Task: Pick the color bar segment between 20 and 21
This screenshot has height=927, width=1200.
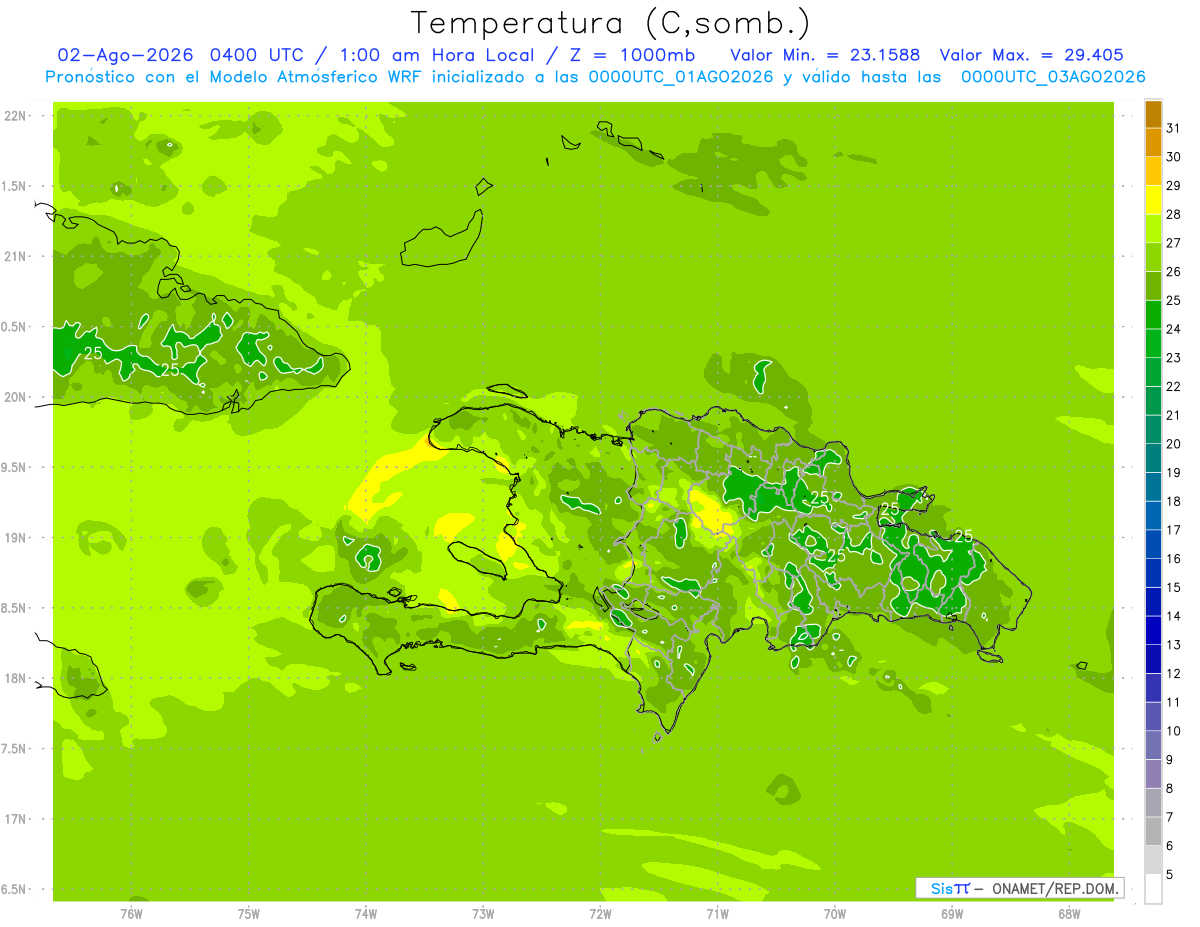Action: pyautogui.click(x=1153, y=430)
